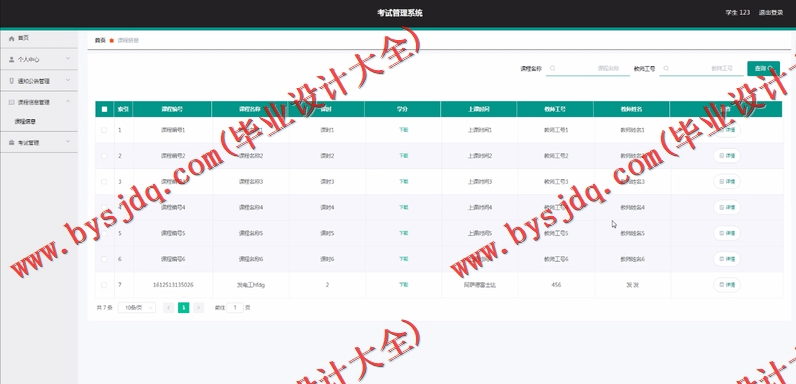Click the 学生 123 user label
This screenshot has width=796, height=384.
[x=738, y=13]
